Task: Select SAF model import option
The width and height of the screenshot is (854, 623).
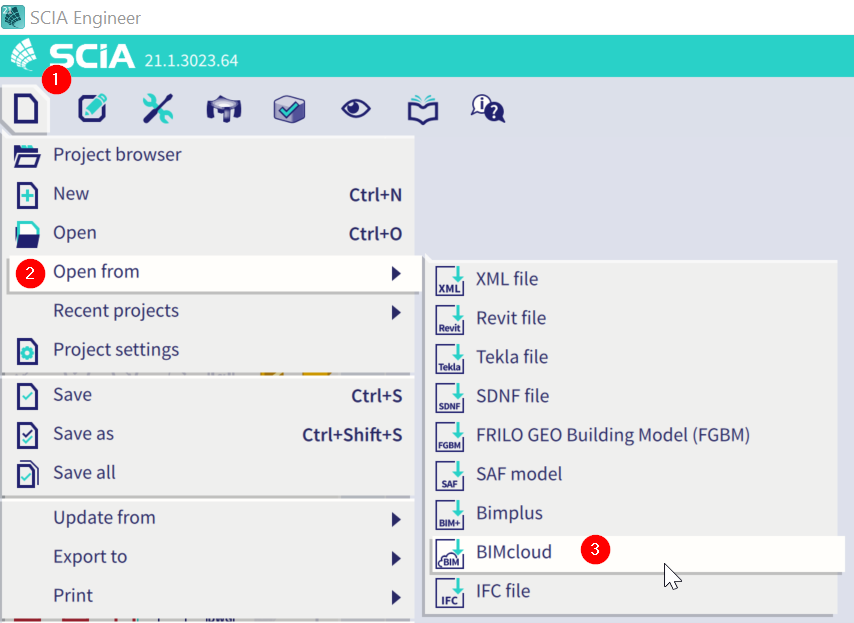Action: [632, 474]
